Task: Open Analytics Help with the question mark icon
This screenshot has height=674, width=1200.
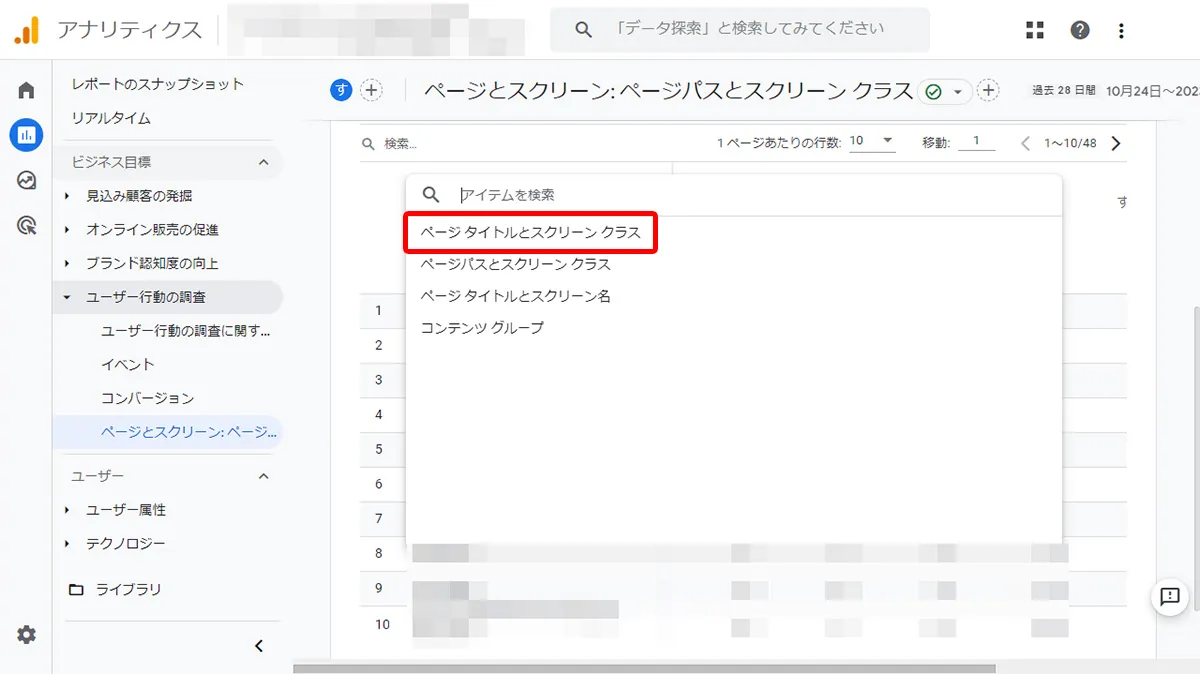Action: (1080, 29)
